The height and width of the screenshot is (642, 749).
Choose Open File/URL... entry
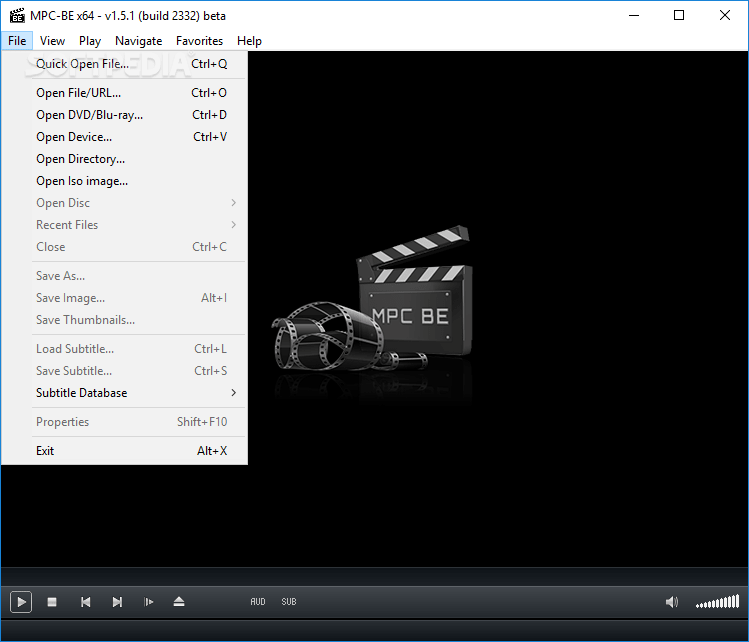124,93
